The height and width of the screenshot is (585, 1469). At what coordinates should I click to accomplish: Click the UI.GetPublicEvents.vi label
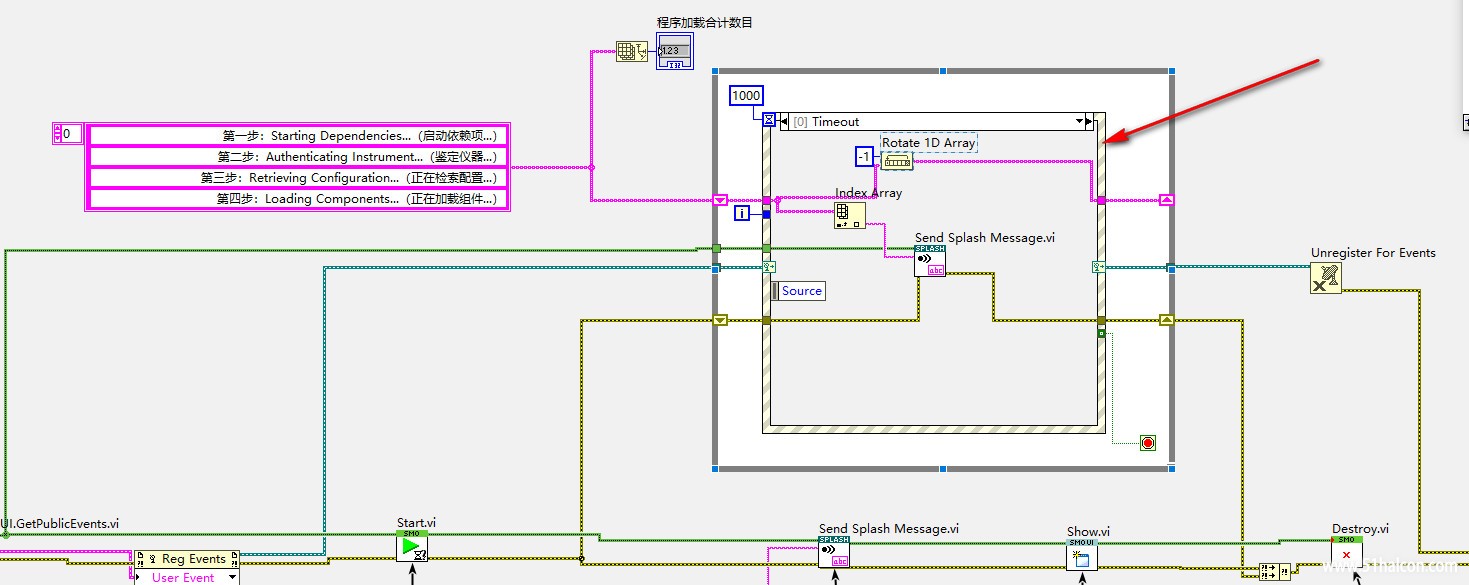(60, 523)
